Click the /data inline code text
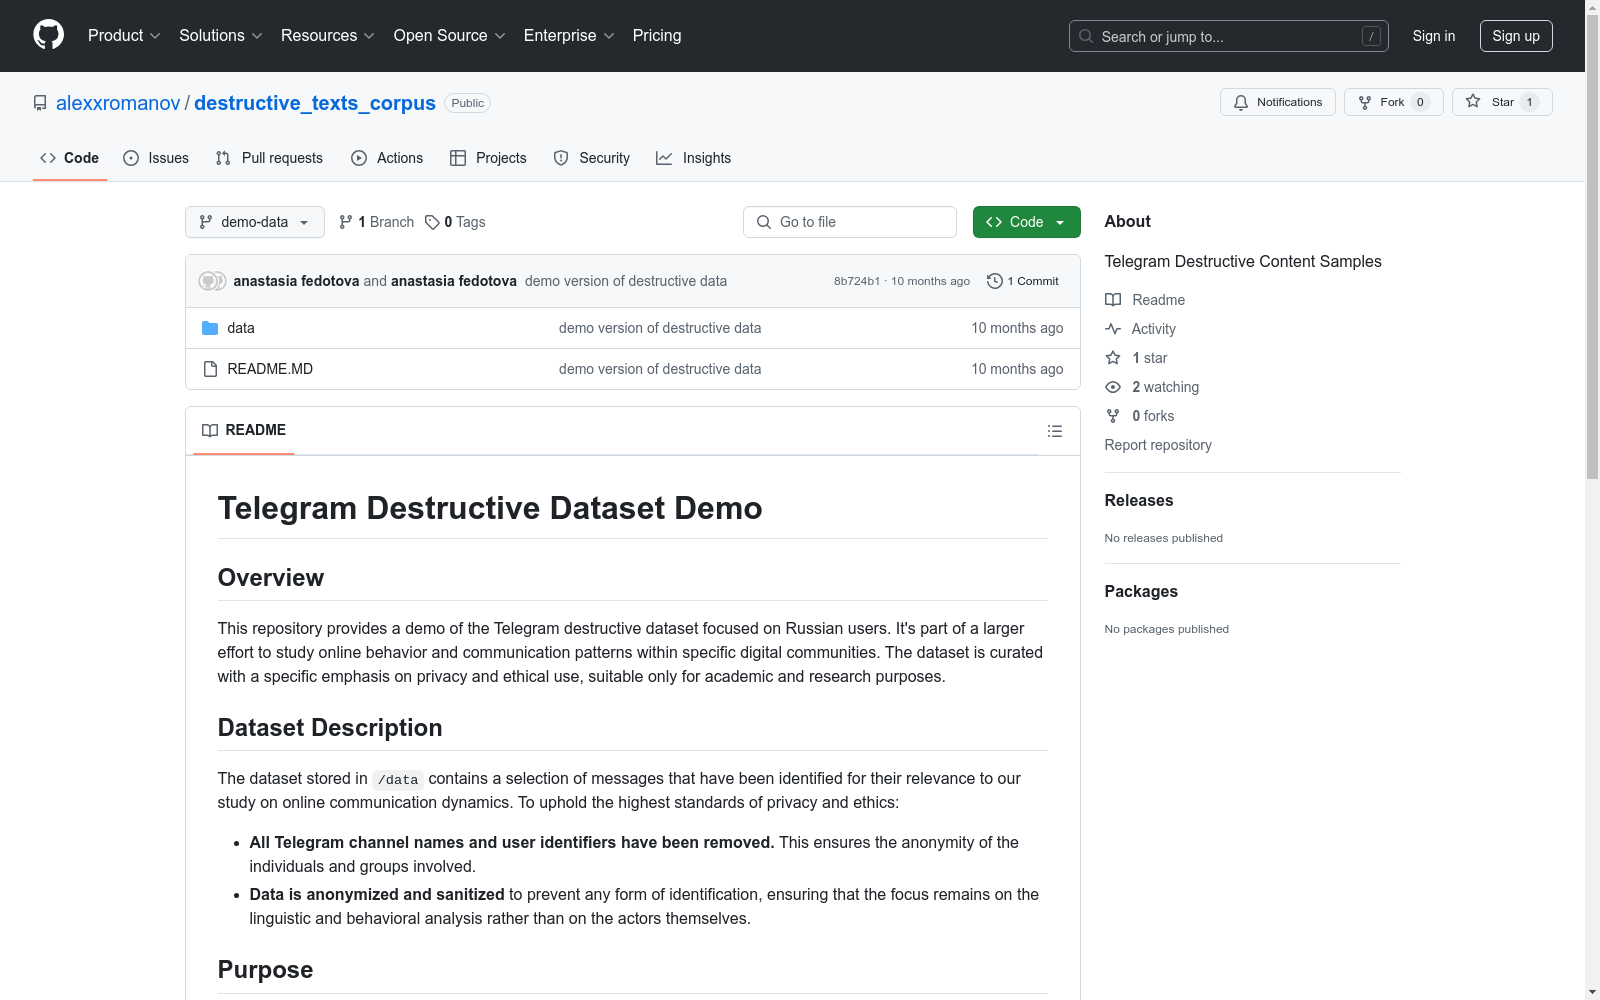Viewport: 1600px width, 1000px height. [x=398, y=780]
